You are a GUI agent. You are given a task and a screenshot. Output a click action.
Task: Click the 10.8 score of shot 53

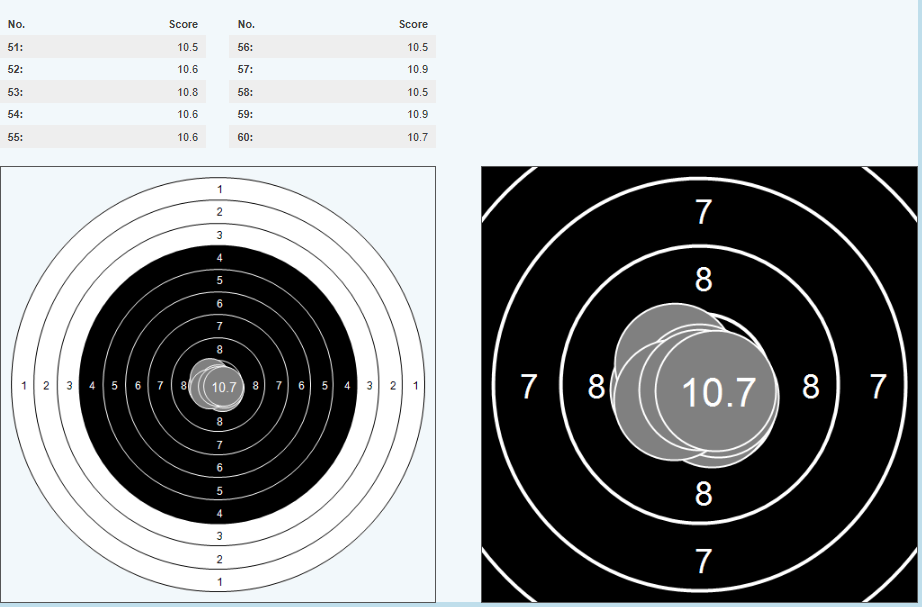click(x=188, y=92)
